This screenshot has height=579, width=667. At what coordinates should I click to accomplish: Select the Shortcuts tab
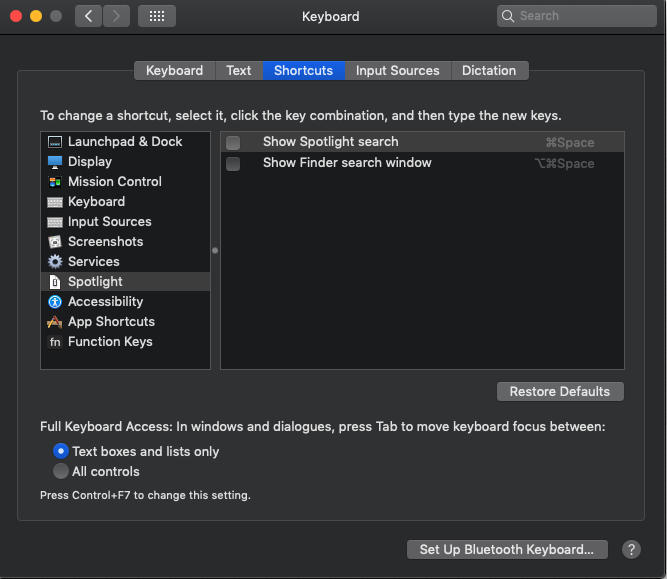coord(303,71)
